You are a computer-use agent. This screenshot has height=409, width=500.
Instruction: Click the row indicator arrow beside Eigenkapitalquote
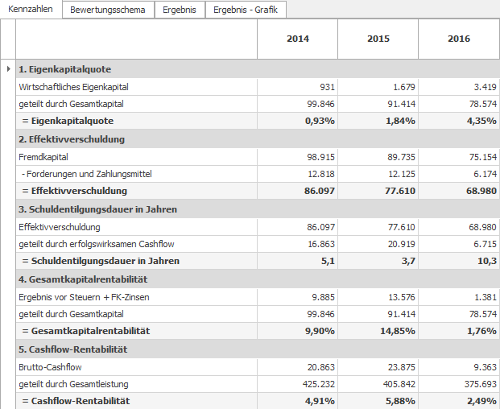click(8, 69)
